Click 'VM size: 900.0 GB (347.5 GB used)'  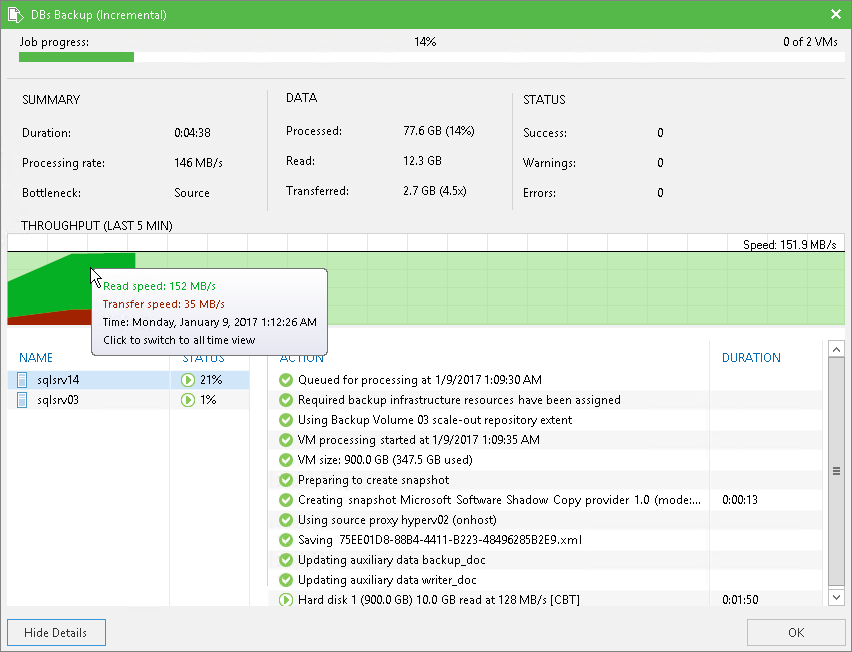click(x=385, y=460)
